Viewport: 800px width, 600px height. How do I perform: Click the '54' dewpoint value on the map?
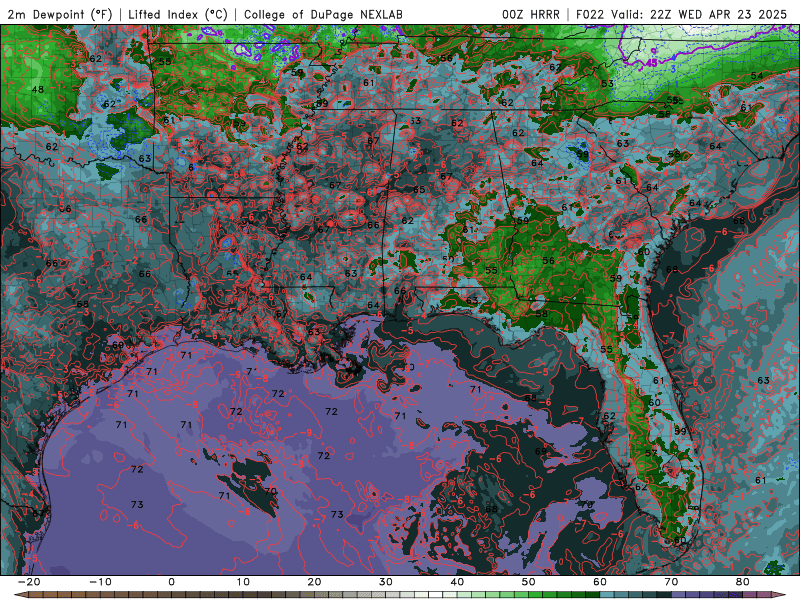point(757,76)
